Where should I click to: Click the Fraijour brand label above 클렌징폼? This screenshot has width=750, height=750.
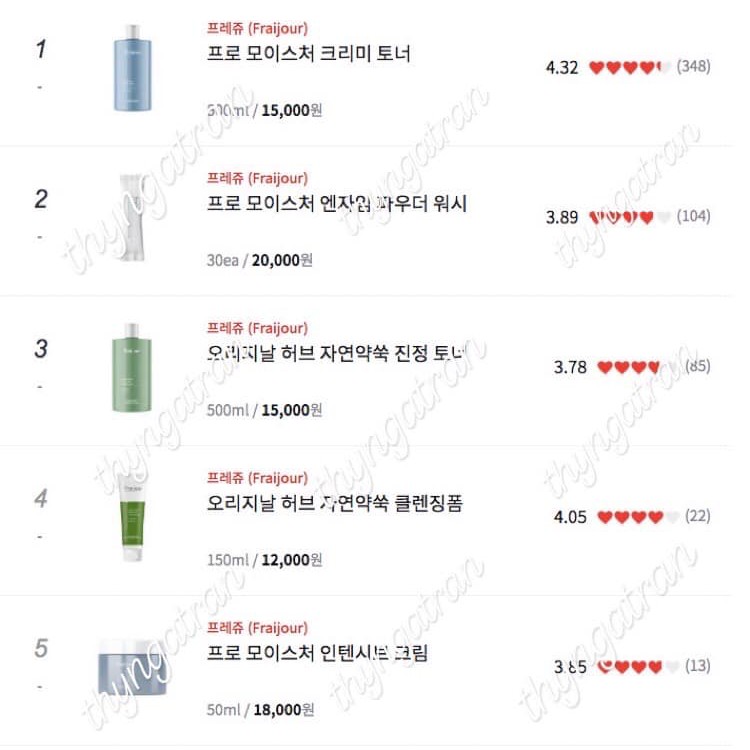[257, 478]
